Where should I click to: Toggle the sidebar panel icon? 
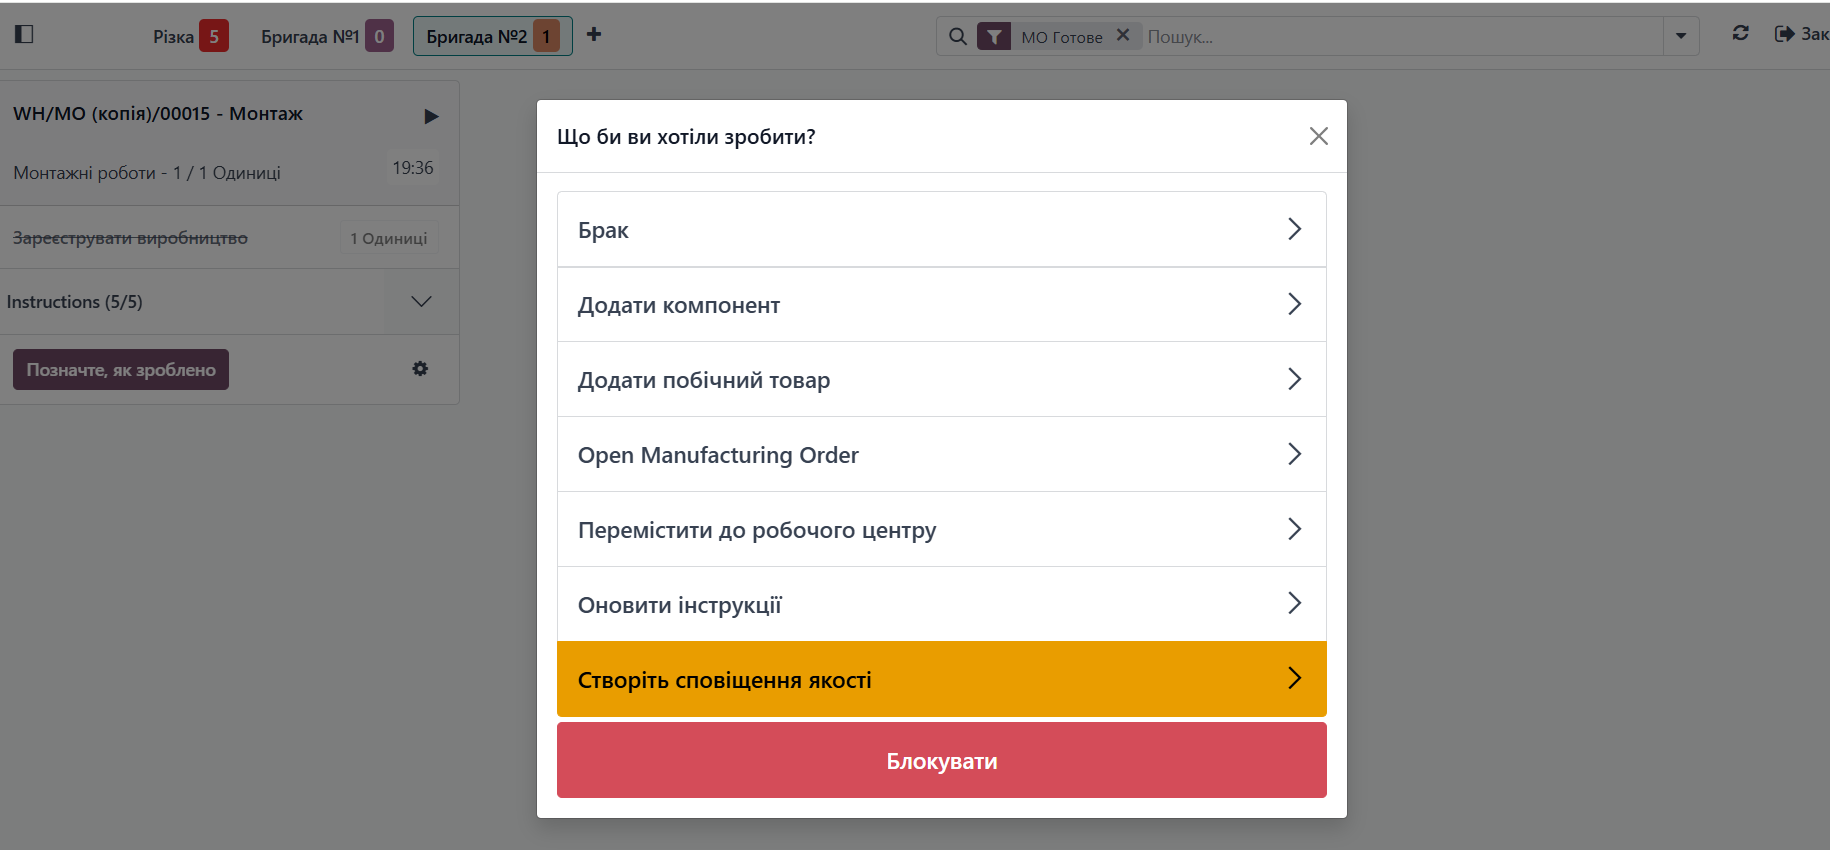25,35
